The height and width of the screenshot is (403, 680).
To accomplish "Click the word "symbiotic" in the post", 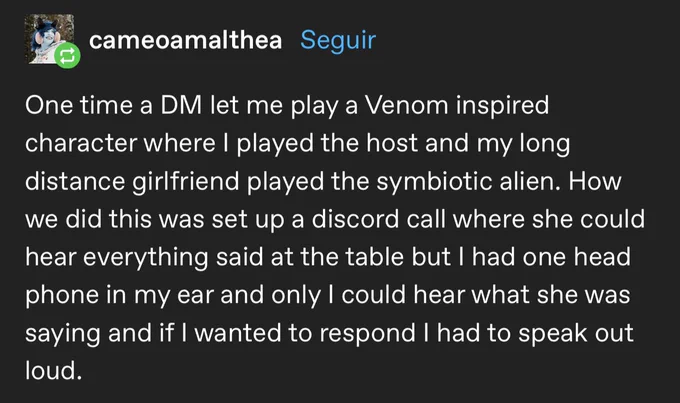I will pos(434,181).
